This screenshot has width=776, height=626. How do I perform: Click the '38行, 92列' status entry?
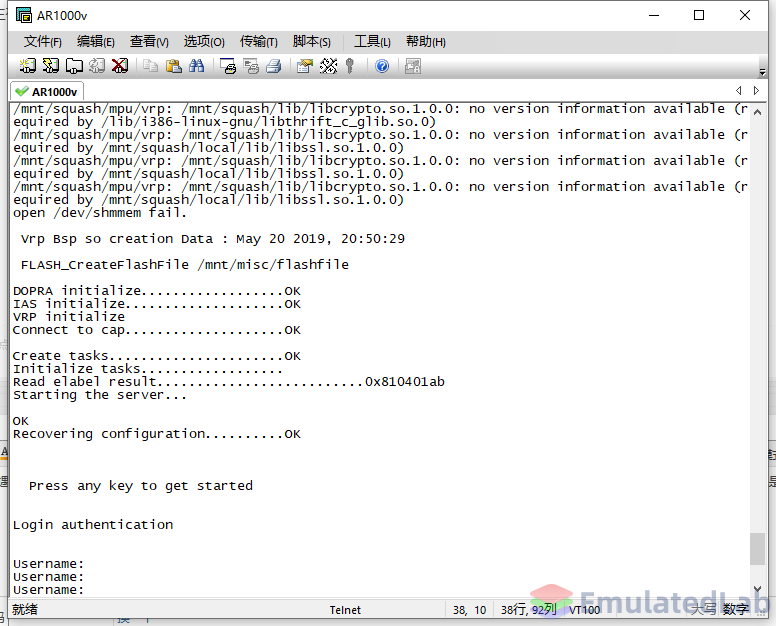click(x=529, y=610)
